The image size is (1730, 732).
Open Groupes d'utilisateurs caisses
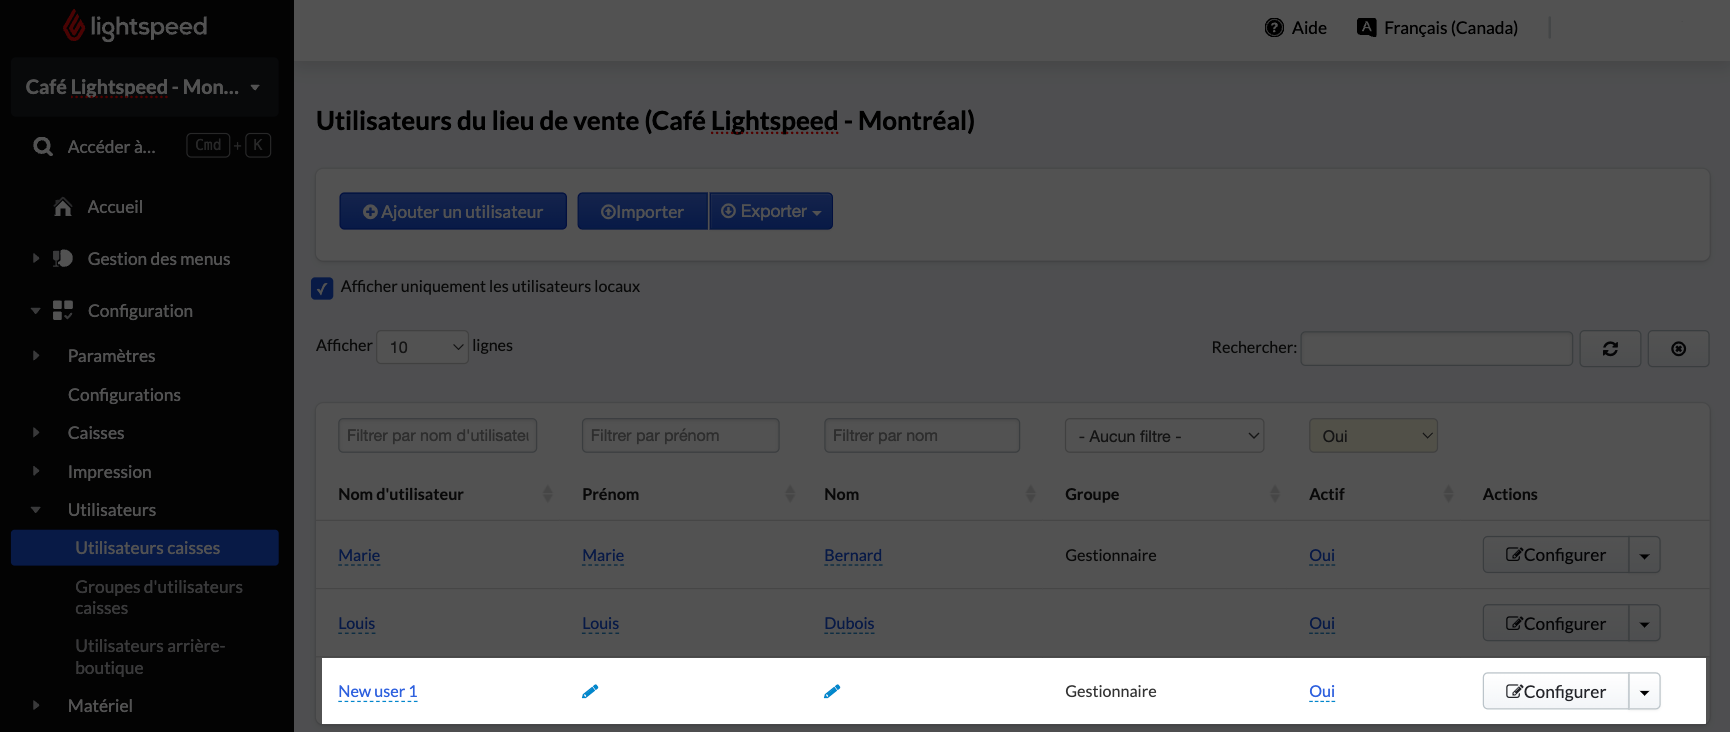(x=159, y=597)
